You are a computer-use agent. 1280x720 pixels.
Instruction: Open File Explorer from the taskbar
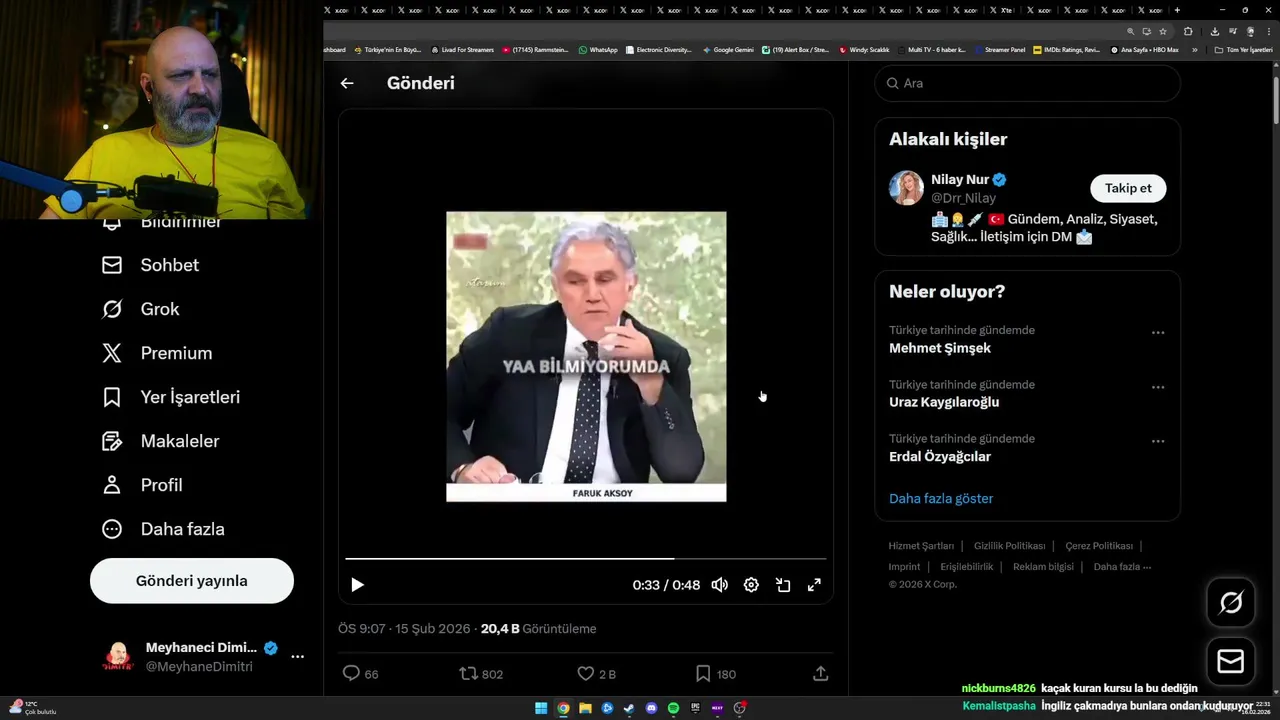tap(585, 708)
